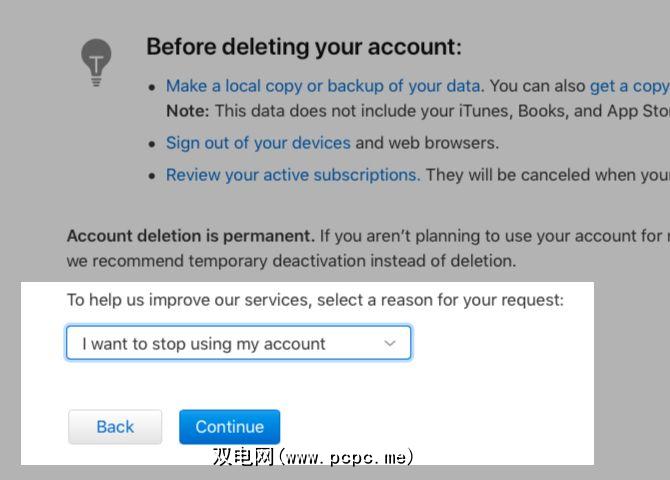The height and width of the screenshot is (480, 670).
Task: Click the chevron arrow in reason selector
Action: pos(390,343)
